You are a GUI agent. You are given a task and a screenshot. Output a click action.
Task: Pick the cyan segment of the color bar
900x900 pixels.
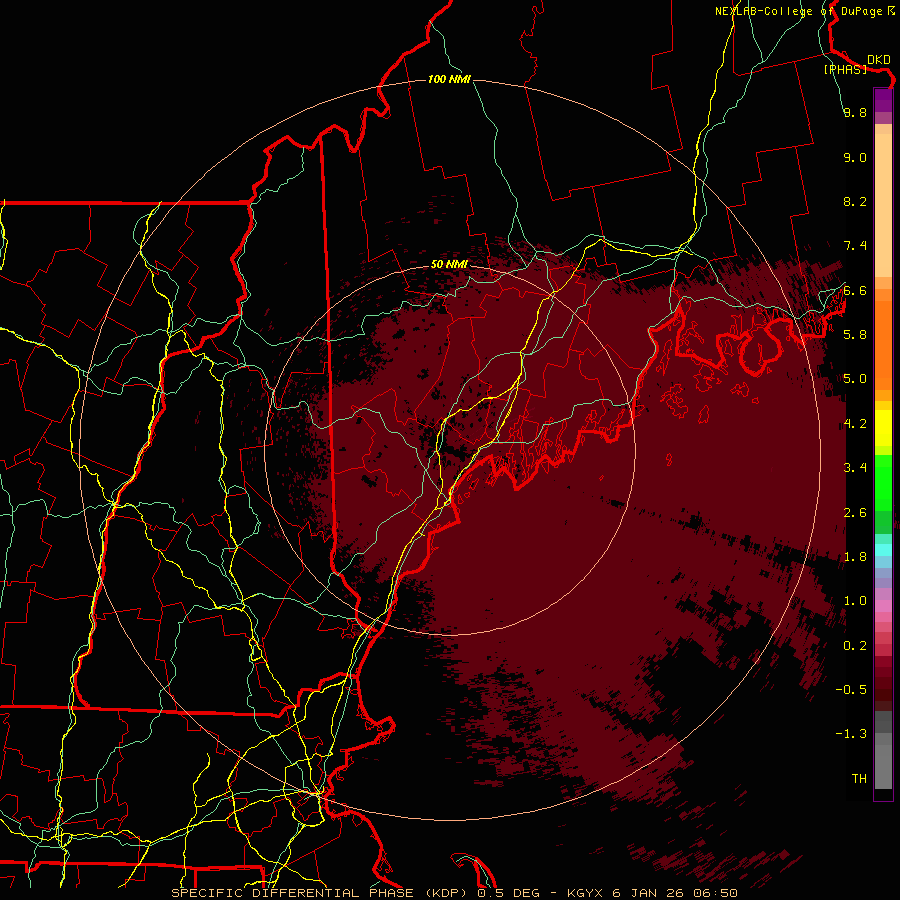pyautogui.click(x=883, y=550)
